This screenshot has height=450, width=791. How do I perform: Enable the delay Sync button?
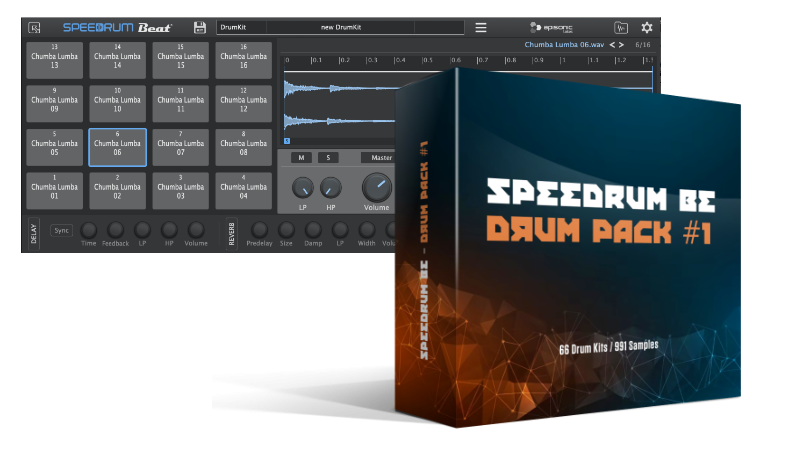tap(62, 230)
